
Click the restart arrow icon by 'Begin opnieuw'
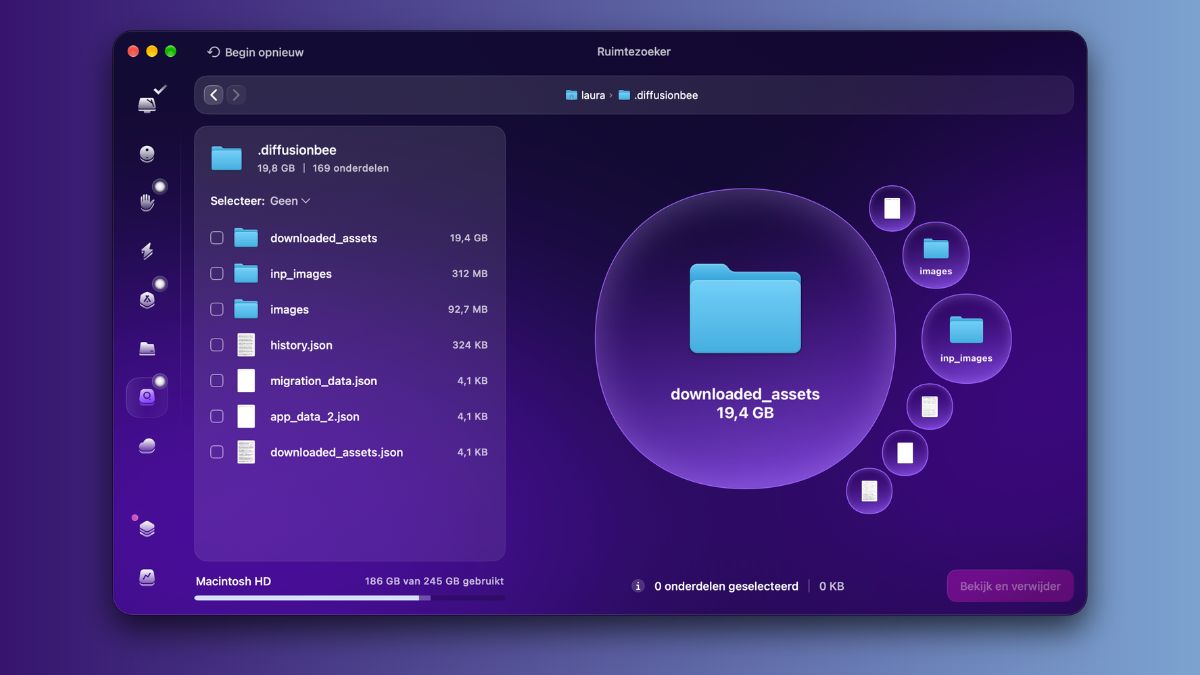tap(213, 52)
